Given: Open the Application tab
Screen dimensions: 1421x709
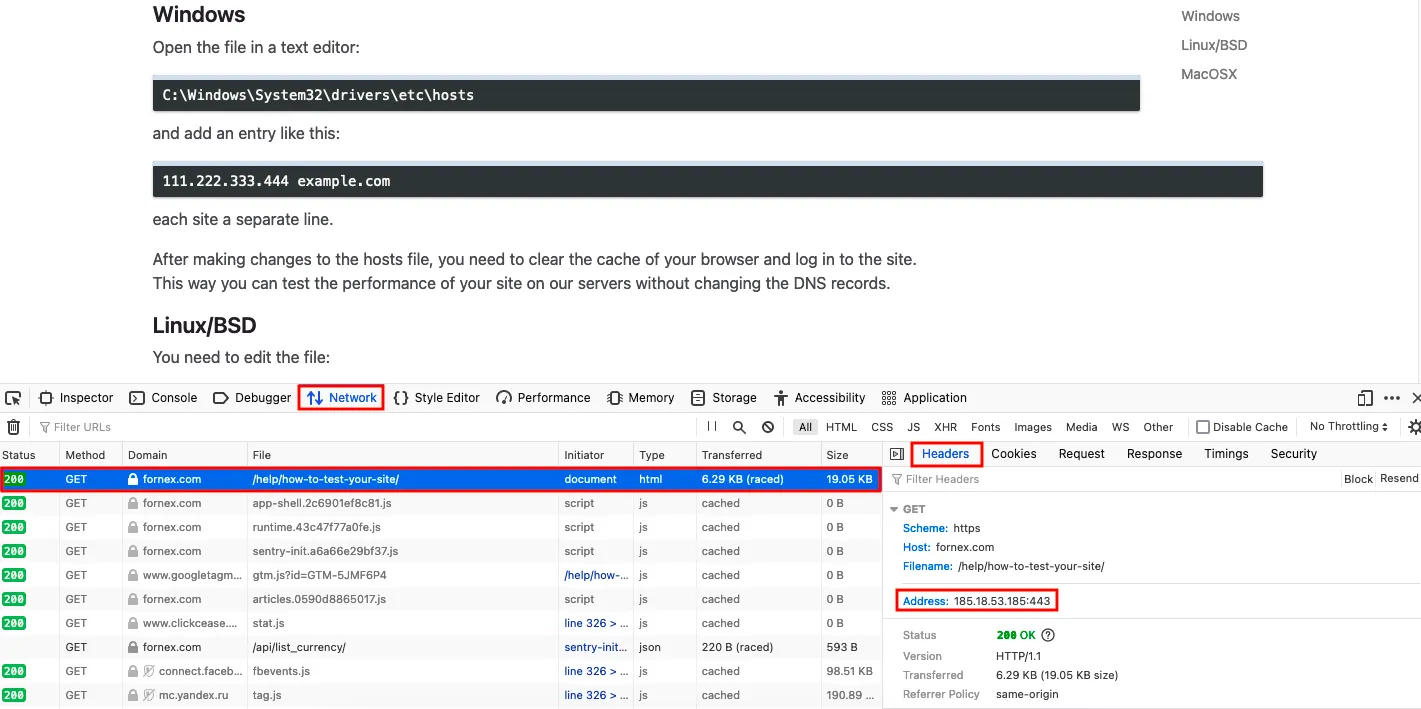Looking at the screenshot, I should (x=925, y=398).
